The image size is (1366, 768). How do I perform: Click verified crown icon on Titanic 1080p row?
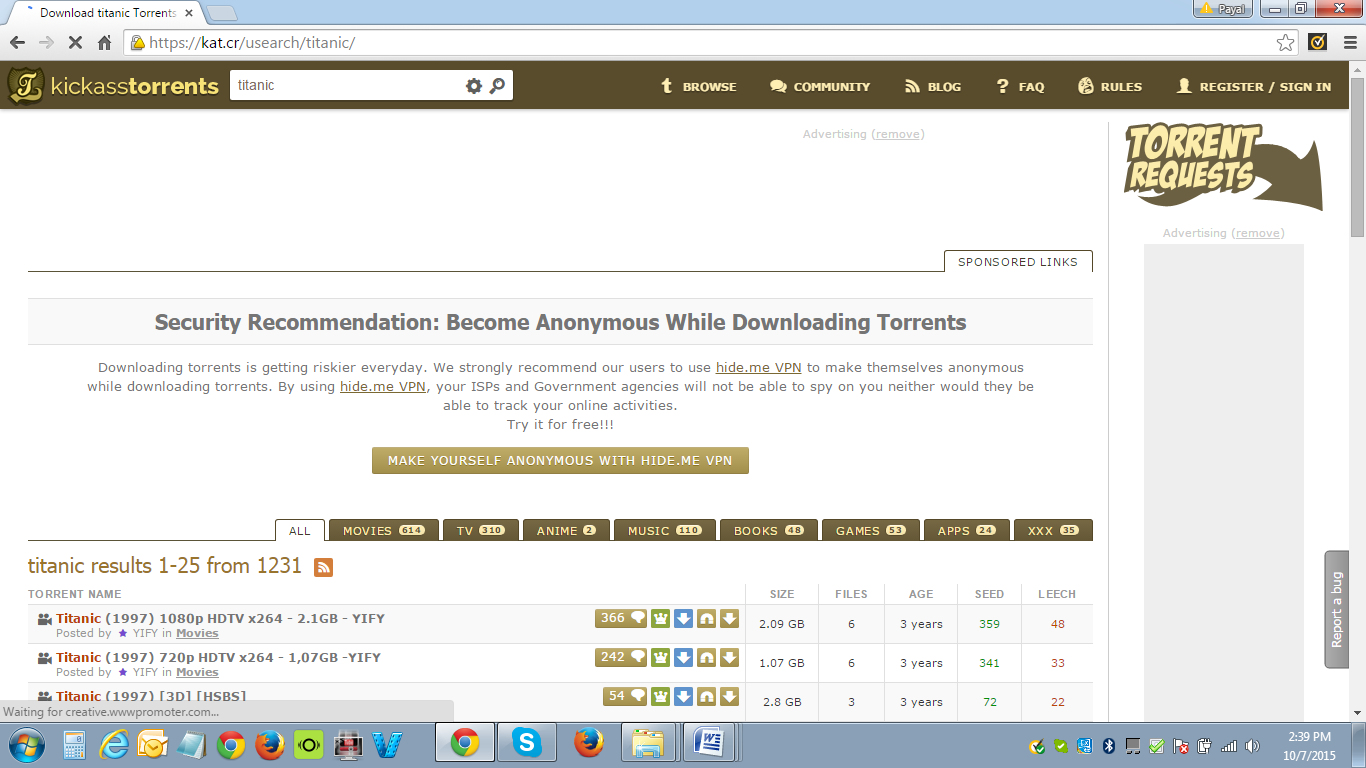660,618
